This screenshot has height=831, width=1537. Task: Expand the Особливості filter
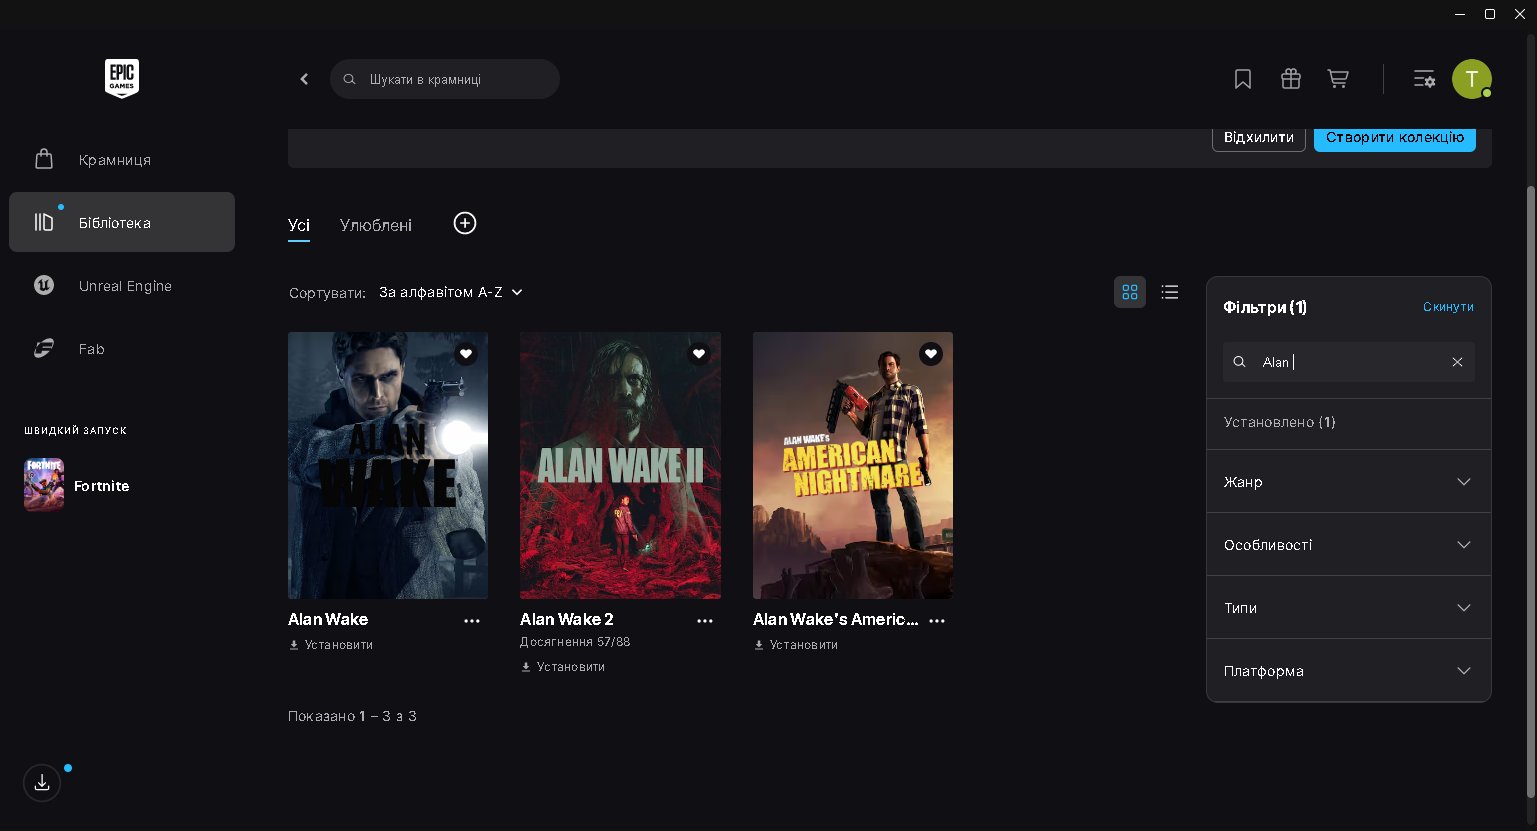pos(1349,545)
